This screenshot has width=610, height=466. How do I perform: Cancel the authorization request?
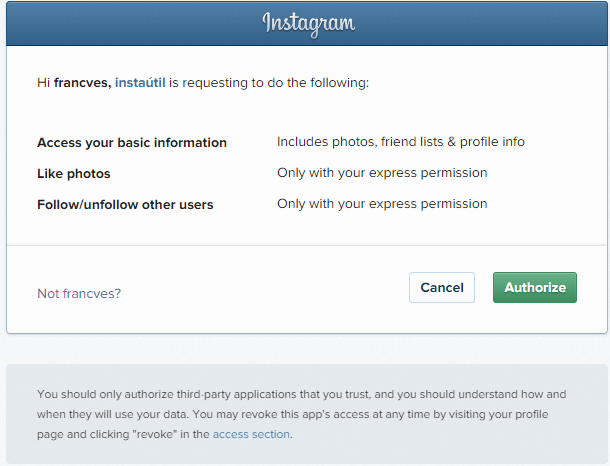click(x=442, y=287)
